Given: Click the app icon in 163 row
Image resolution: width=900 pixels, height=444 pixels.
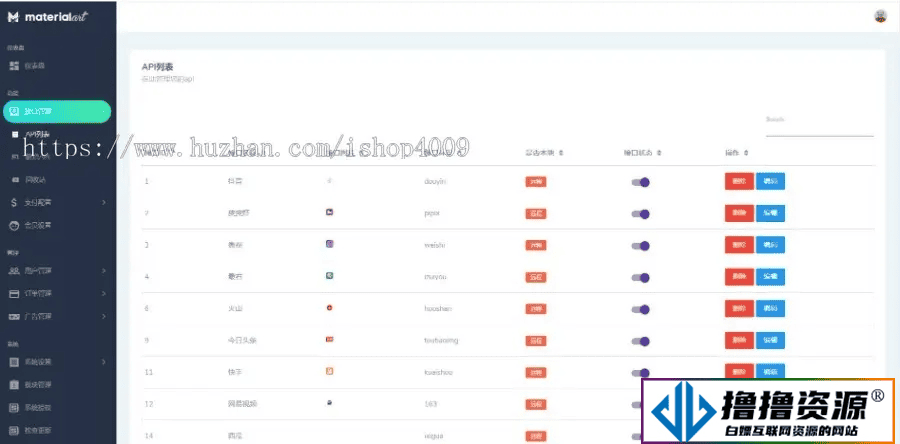Looking at the screenshot, I should point(329,403).
